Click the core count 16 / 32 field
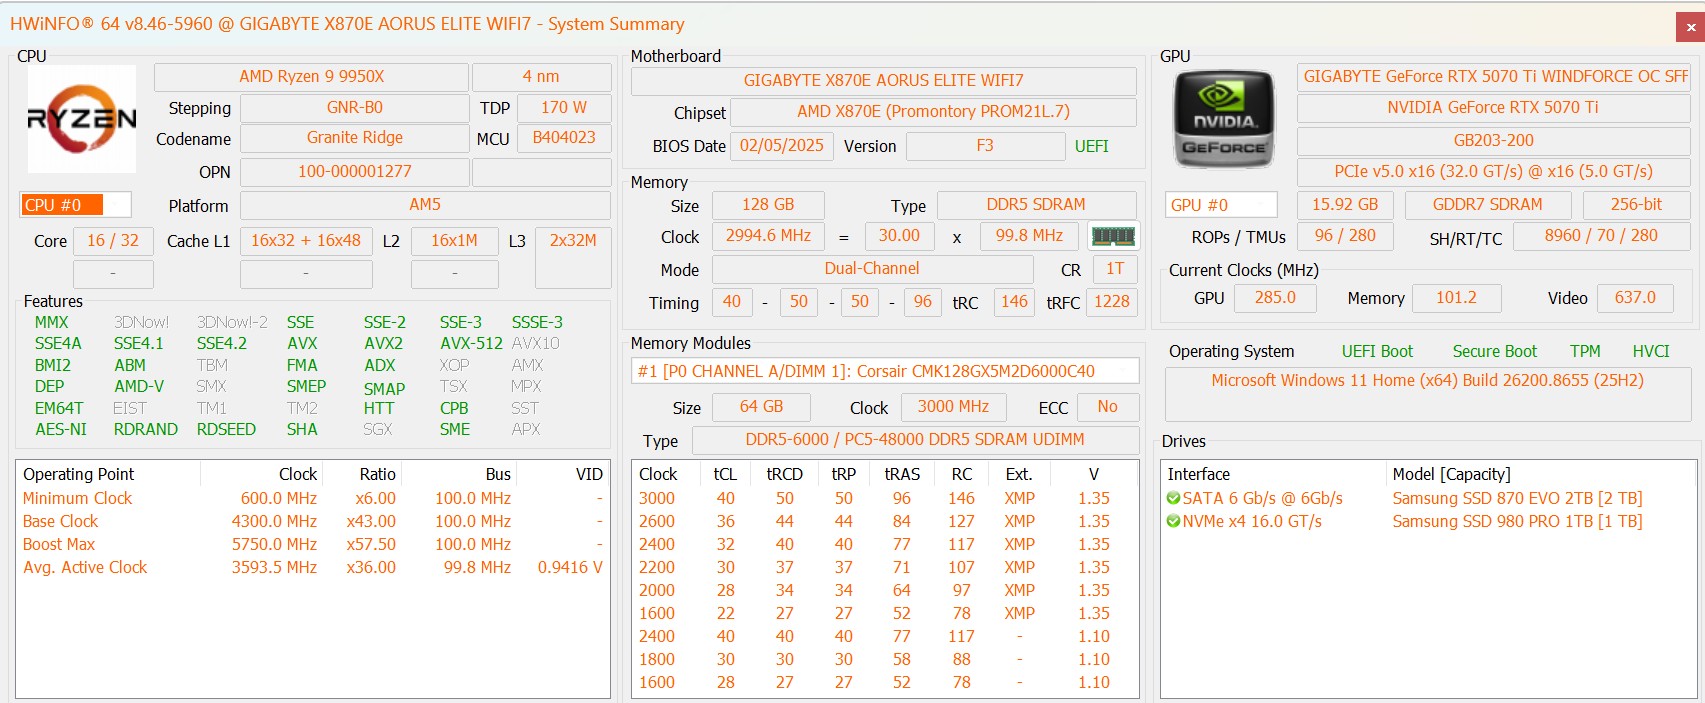The width and height of the screenshot is (1705, 703). [x=113, y=241]
